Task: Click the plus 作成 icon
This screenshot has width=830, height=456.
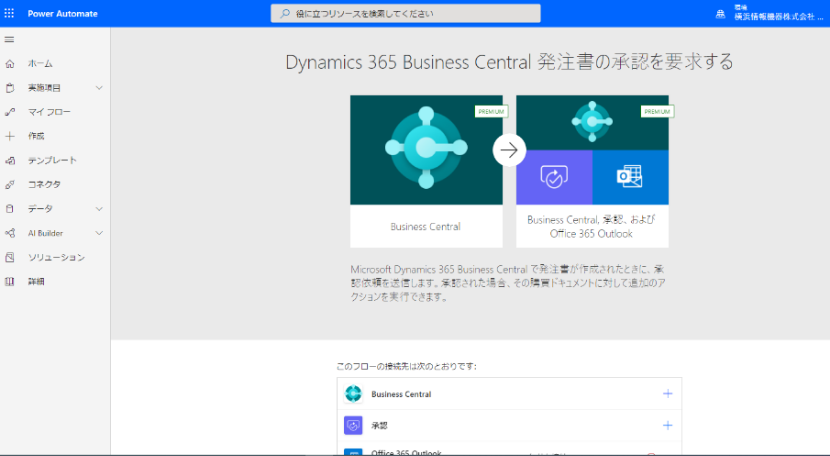Action: (x=10, y=136)
